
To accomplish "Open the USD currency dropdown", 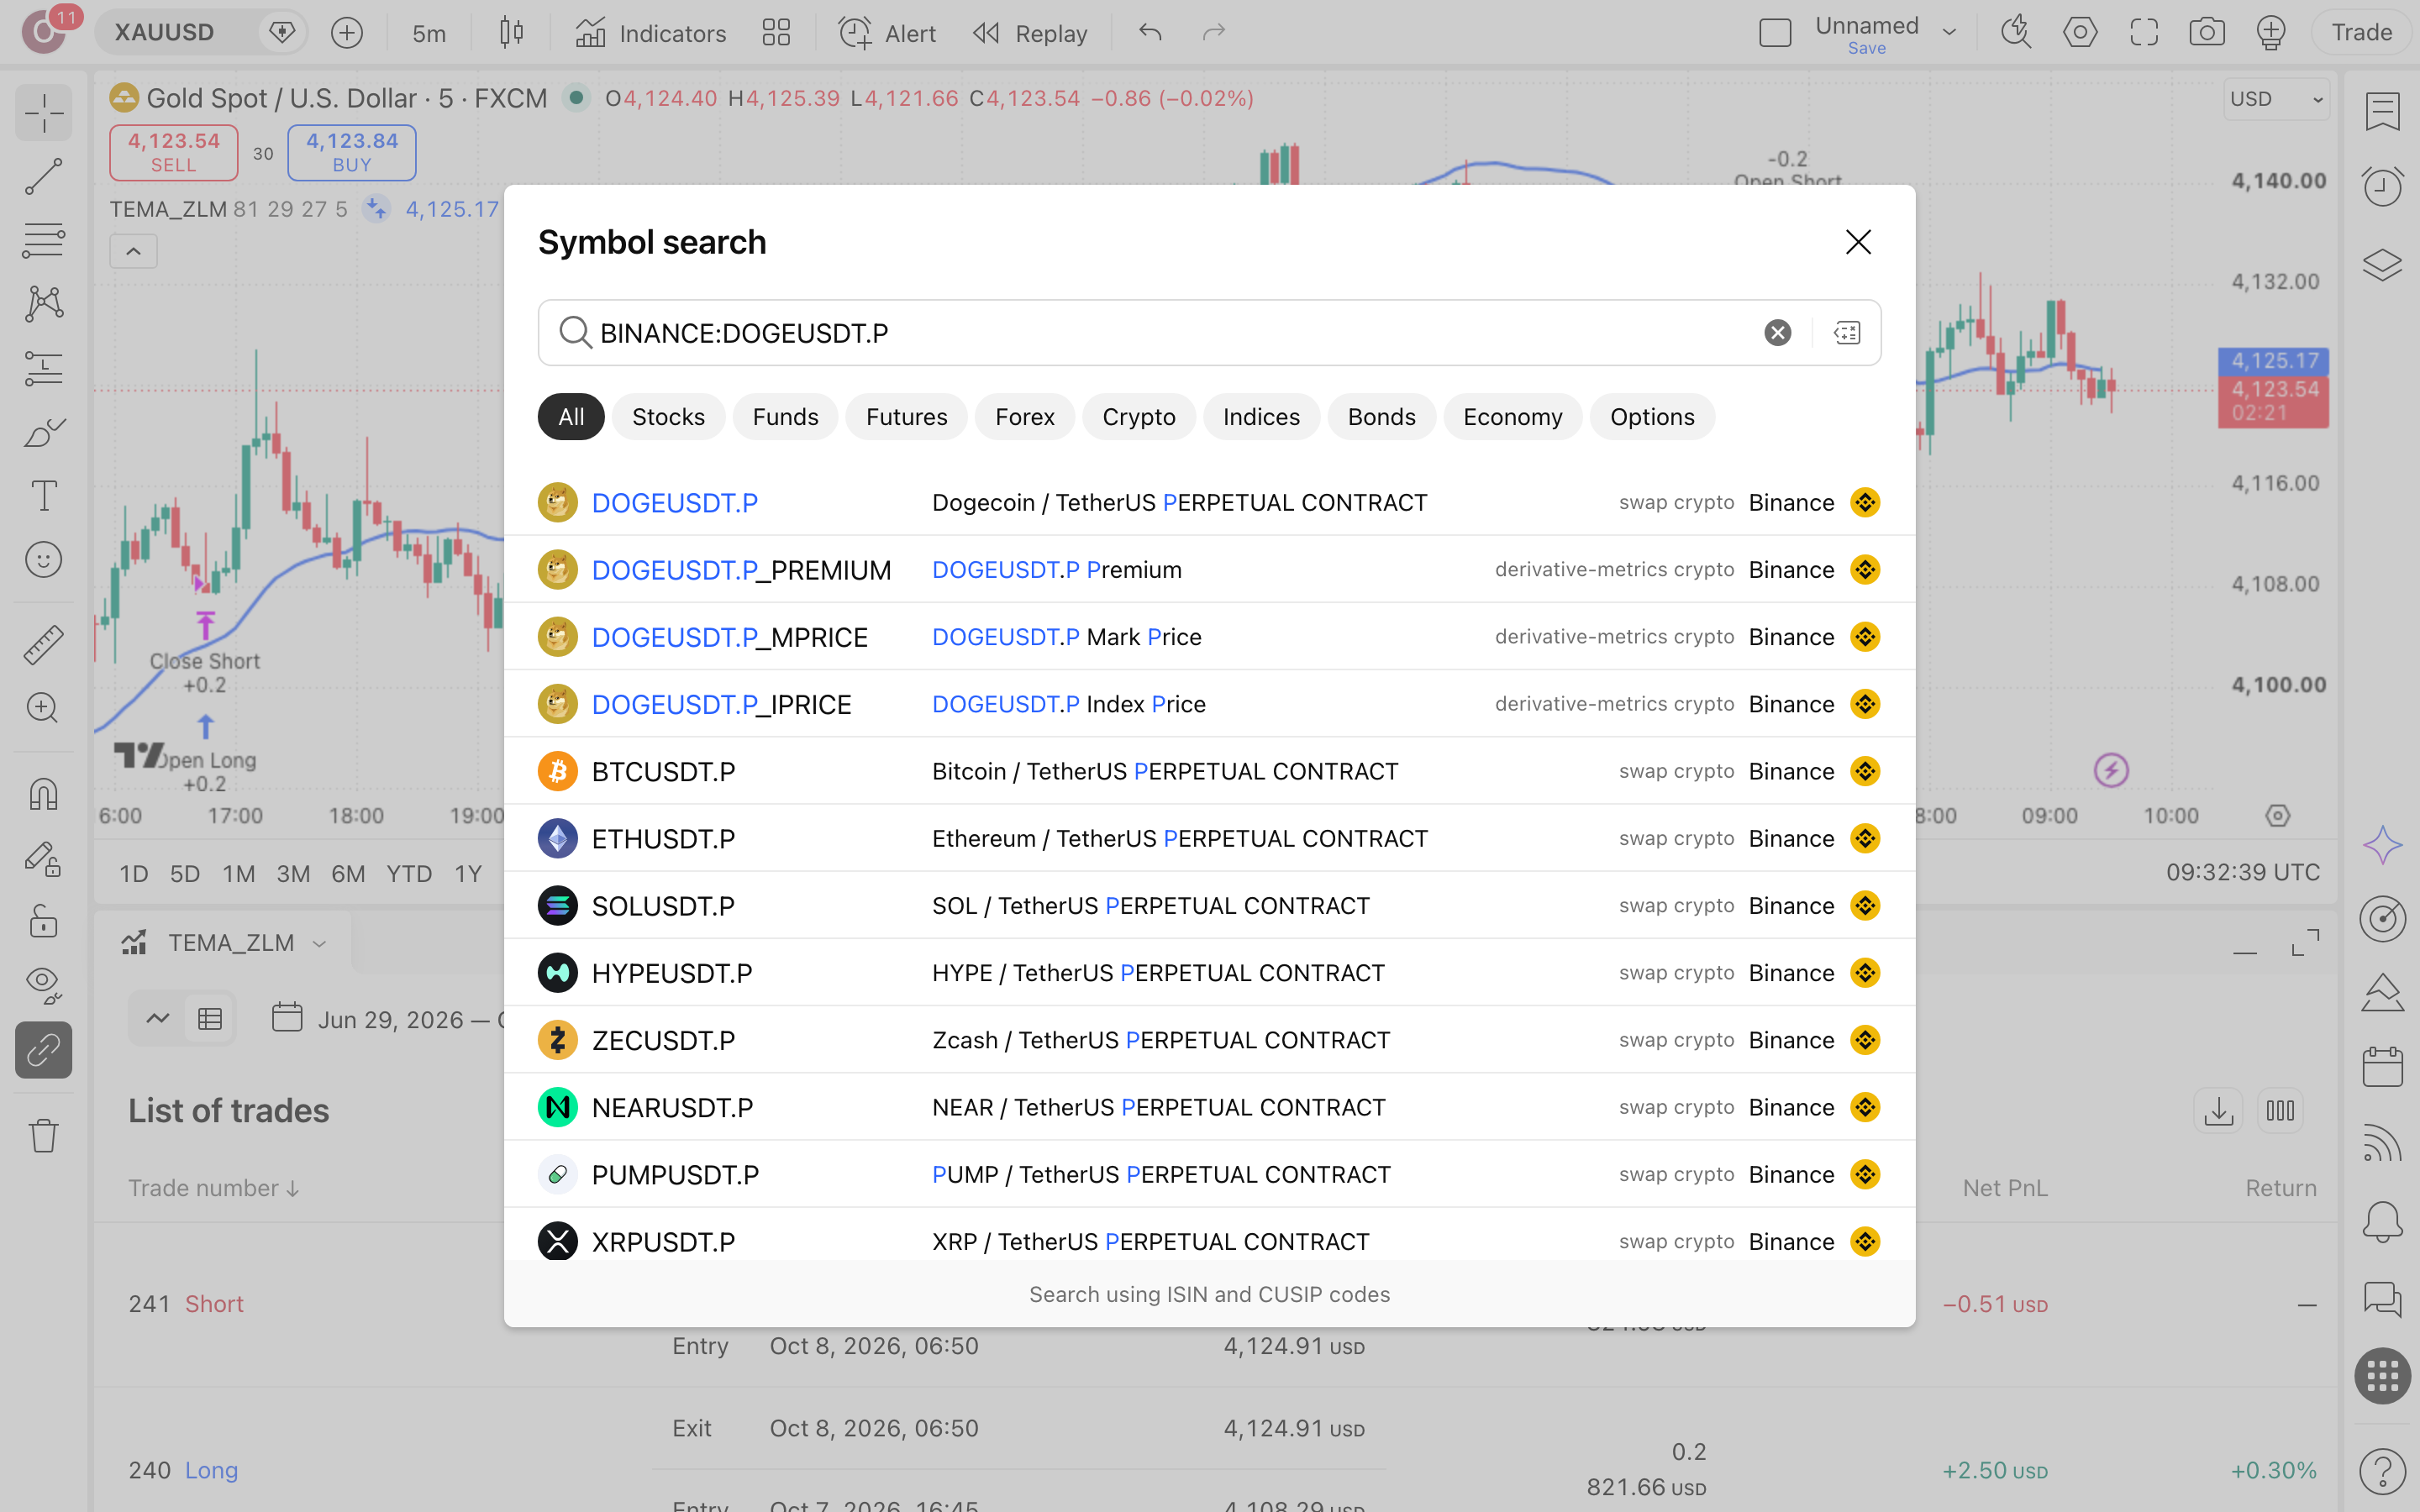I will tap(2277, 99).
